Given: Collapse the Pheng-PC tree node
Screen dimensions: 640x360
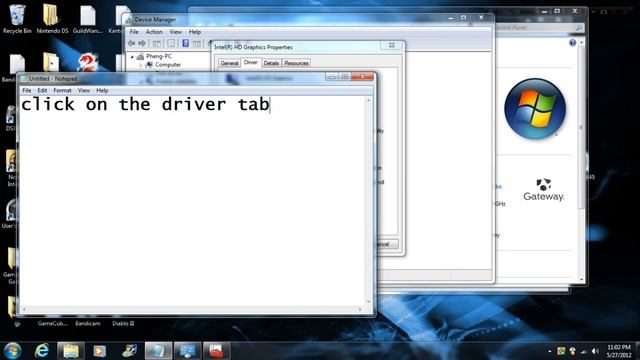Looking at the screenshot, I should point(132,57).
